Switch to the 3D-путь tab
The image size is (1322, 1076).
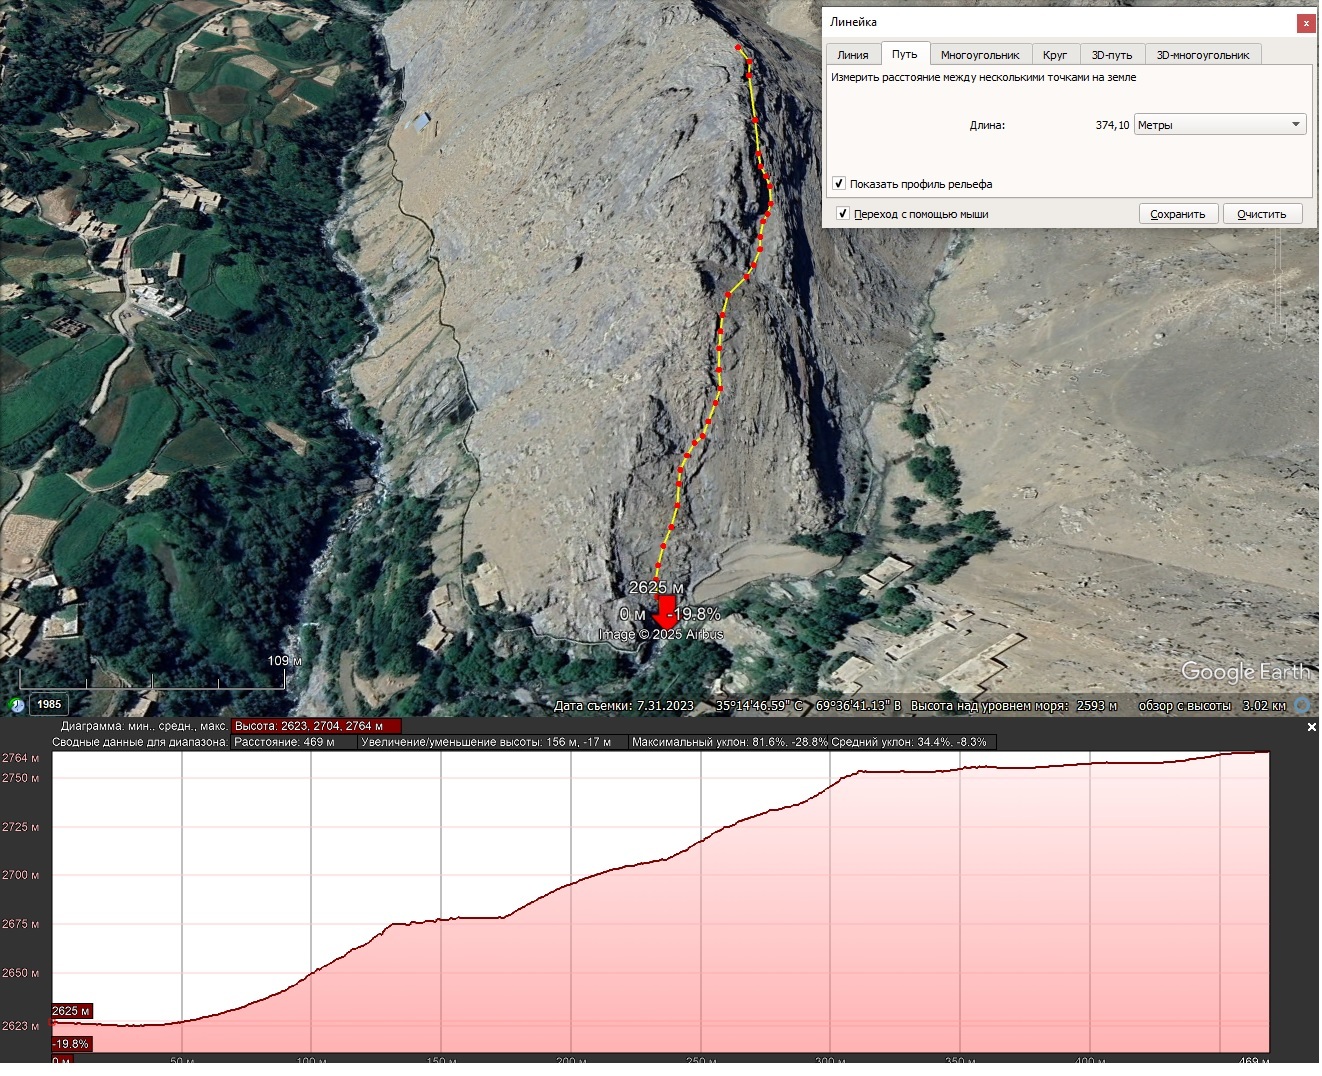point(1112,55)
